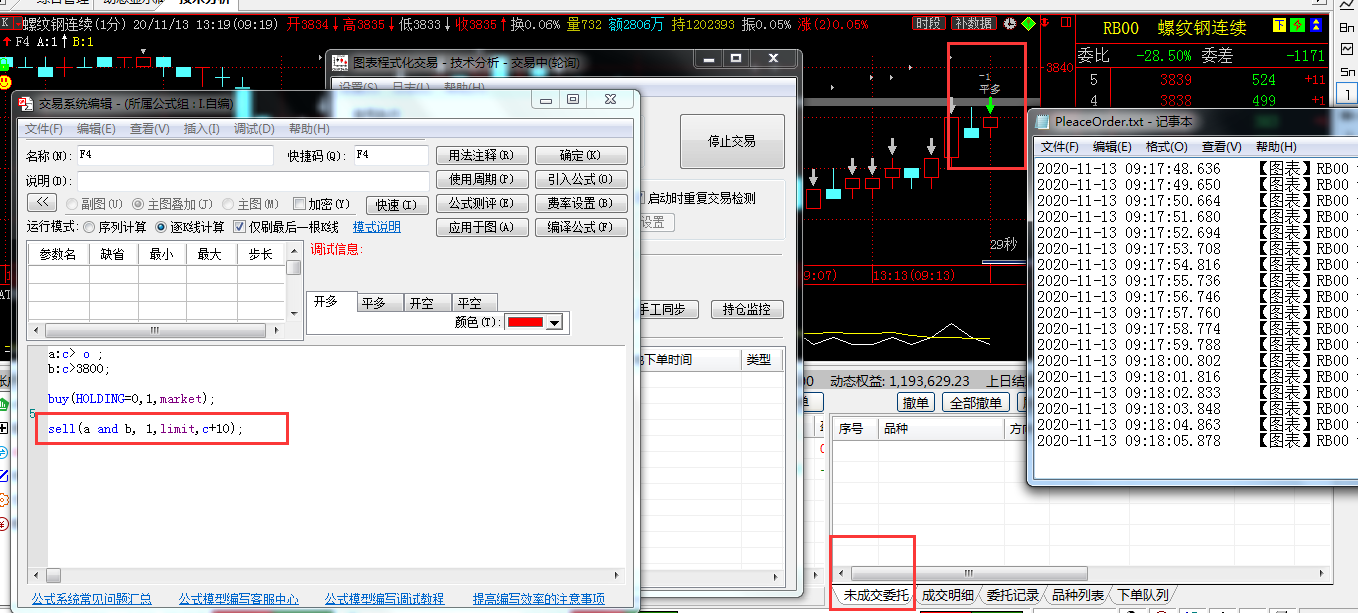Switch to the 开空 tab
This screenshot has width=1358, height=613.
426,302
